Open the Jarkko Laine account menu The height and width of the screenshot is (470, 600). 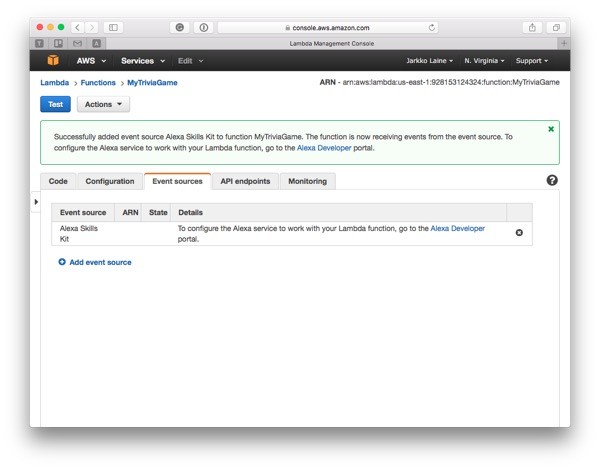[x=429, y=61]
